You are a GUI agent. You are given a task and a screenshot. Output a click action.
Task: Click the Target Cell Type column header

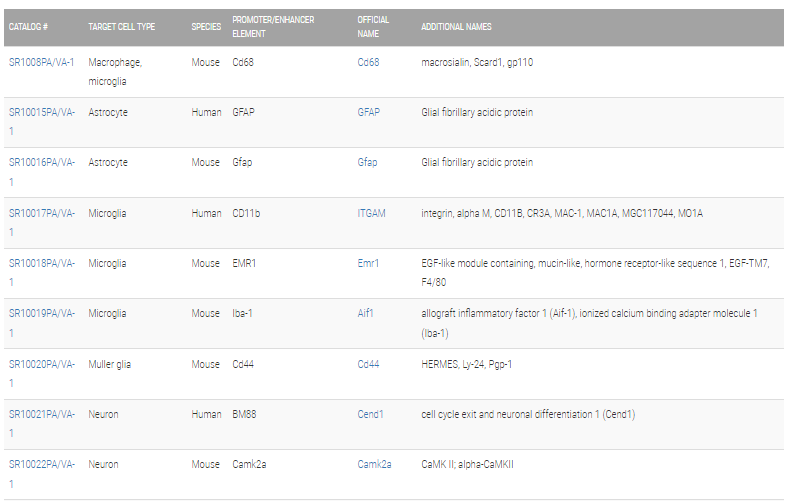coord(121,27)
